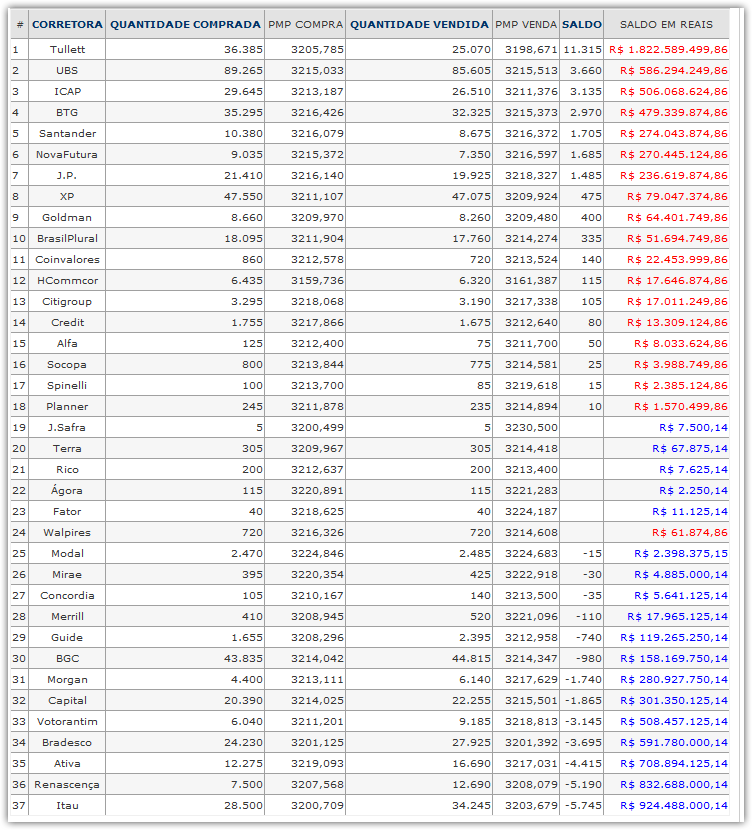Select the Santander broker name

click(67, 133)
